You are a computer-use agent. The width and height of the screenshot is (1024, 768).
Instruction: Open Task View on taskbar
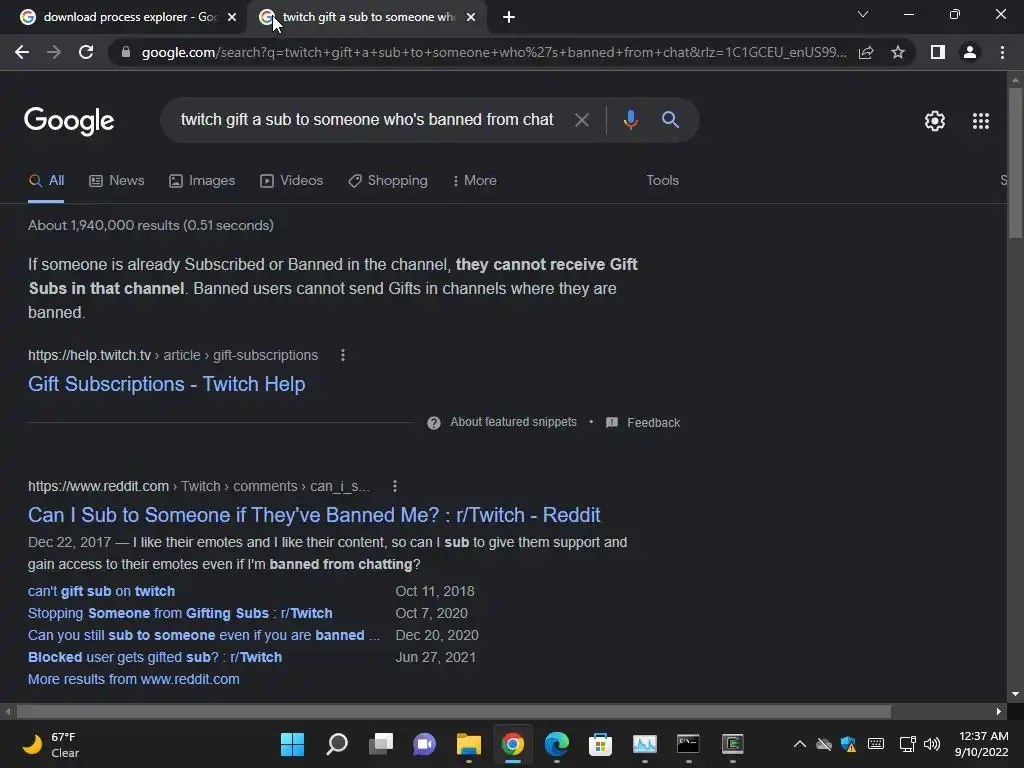click(x=381, y=744)
